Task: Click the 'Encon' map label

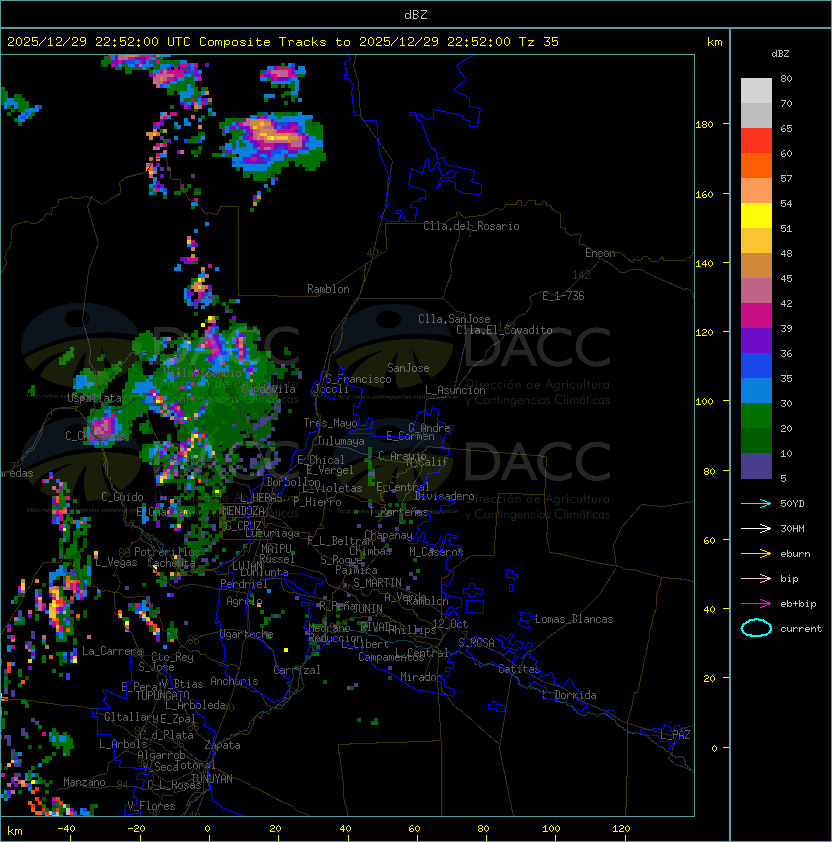Action: (600, 253)
